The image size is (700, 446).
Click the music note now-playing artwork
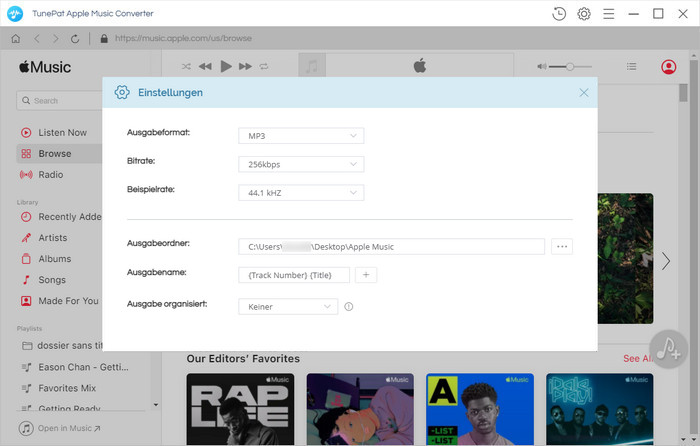[x=312, y=67]
